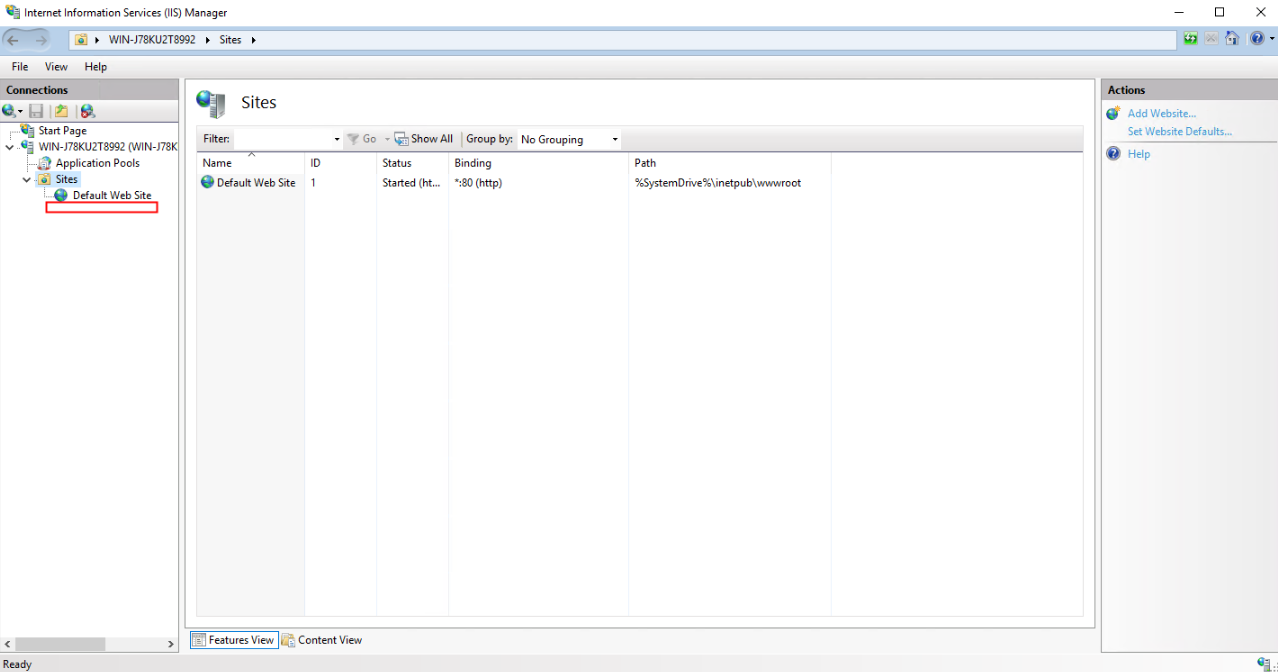This screenshot has width=1278, height=672.
Task: Click the *:80 (http) binding cell
Action: 478,183
